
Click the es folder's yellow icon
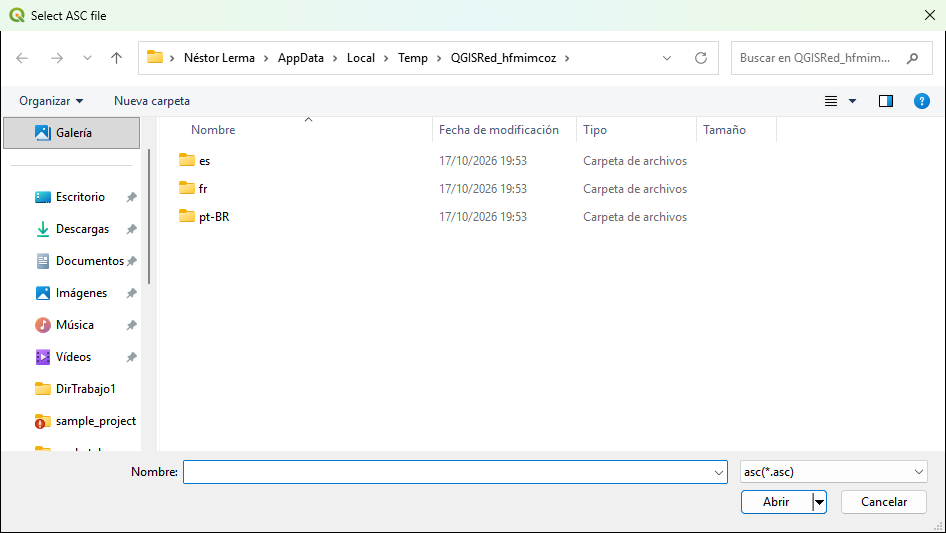187,159
